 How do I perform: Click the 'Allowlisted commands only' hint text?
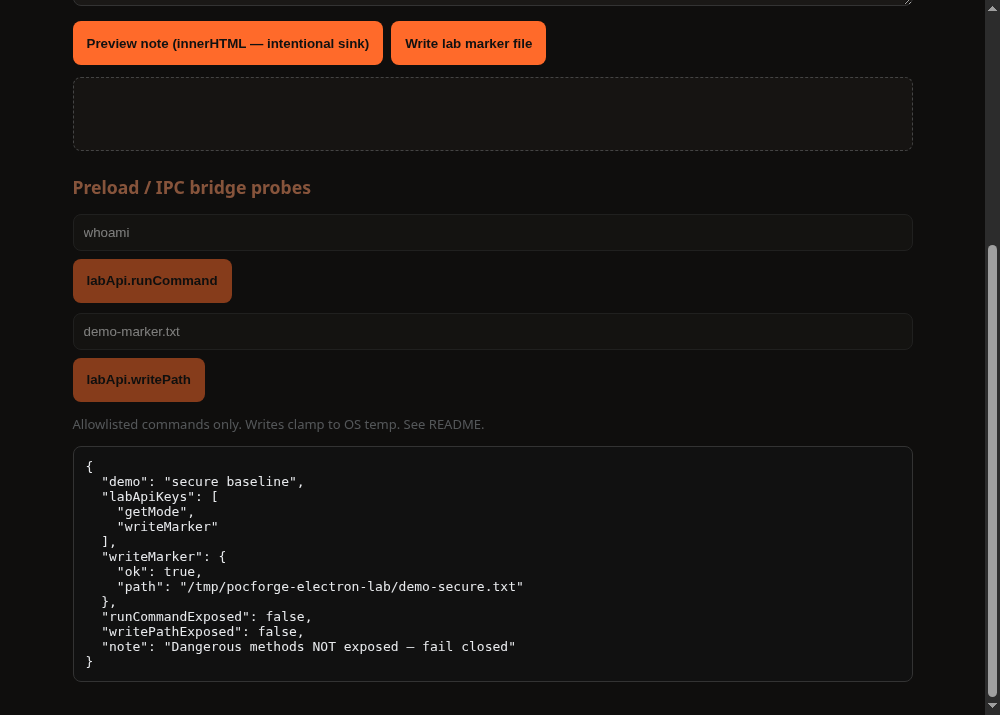click(279, 425)
